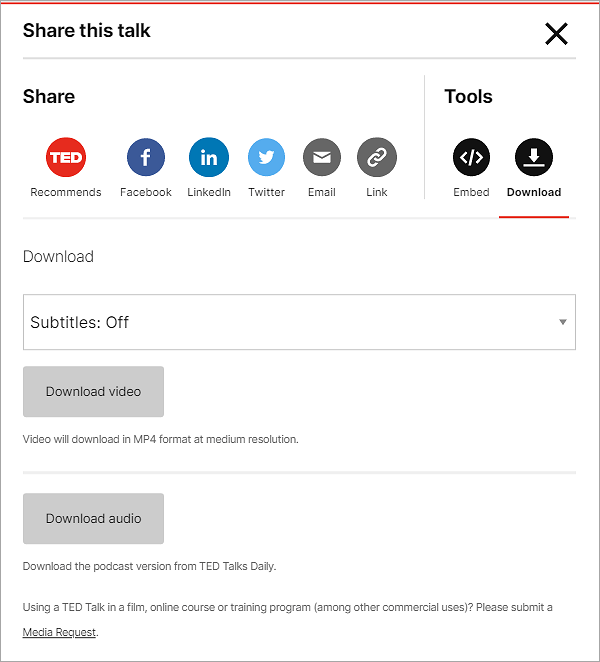
Task: Follow the Media Request link
Action: (60, 632)
